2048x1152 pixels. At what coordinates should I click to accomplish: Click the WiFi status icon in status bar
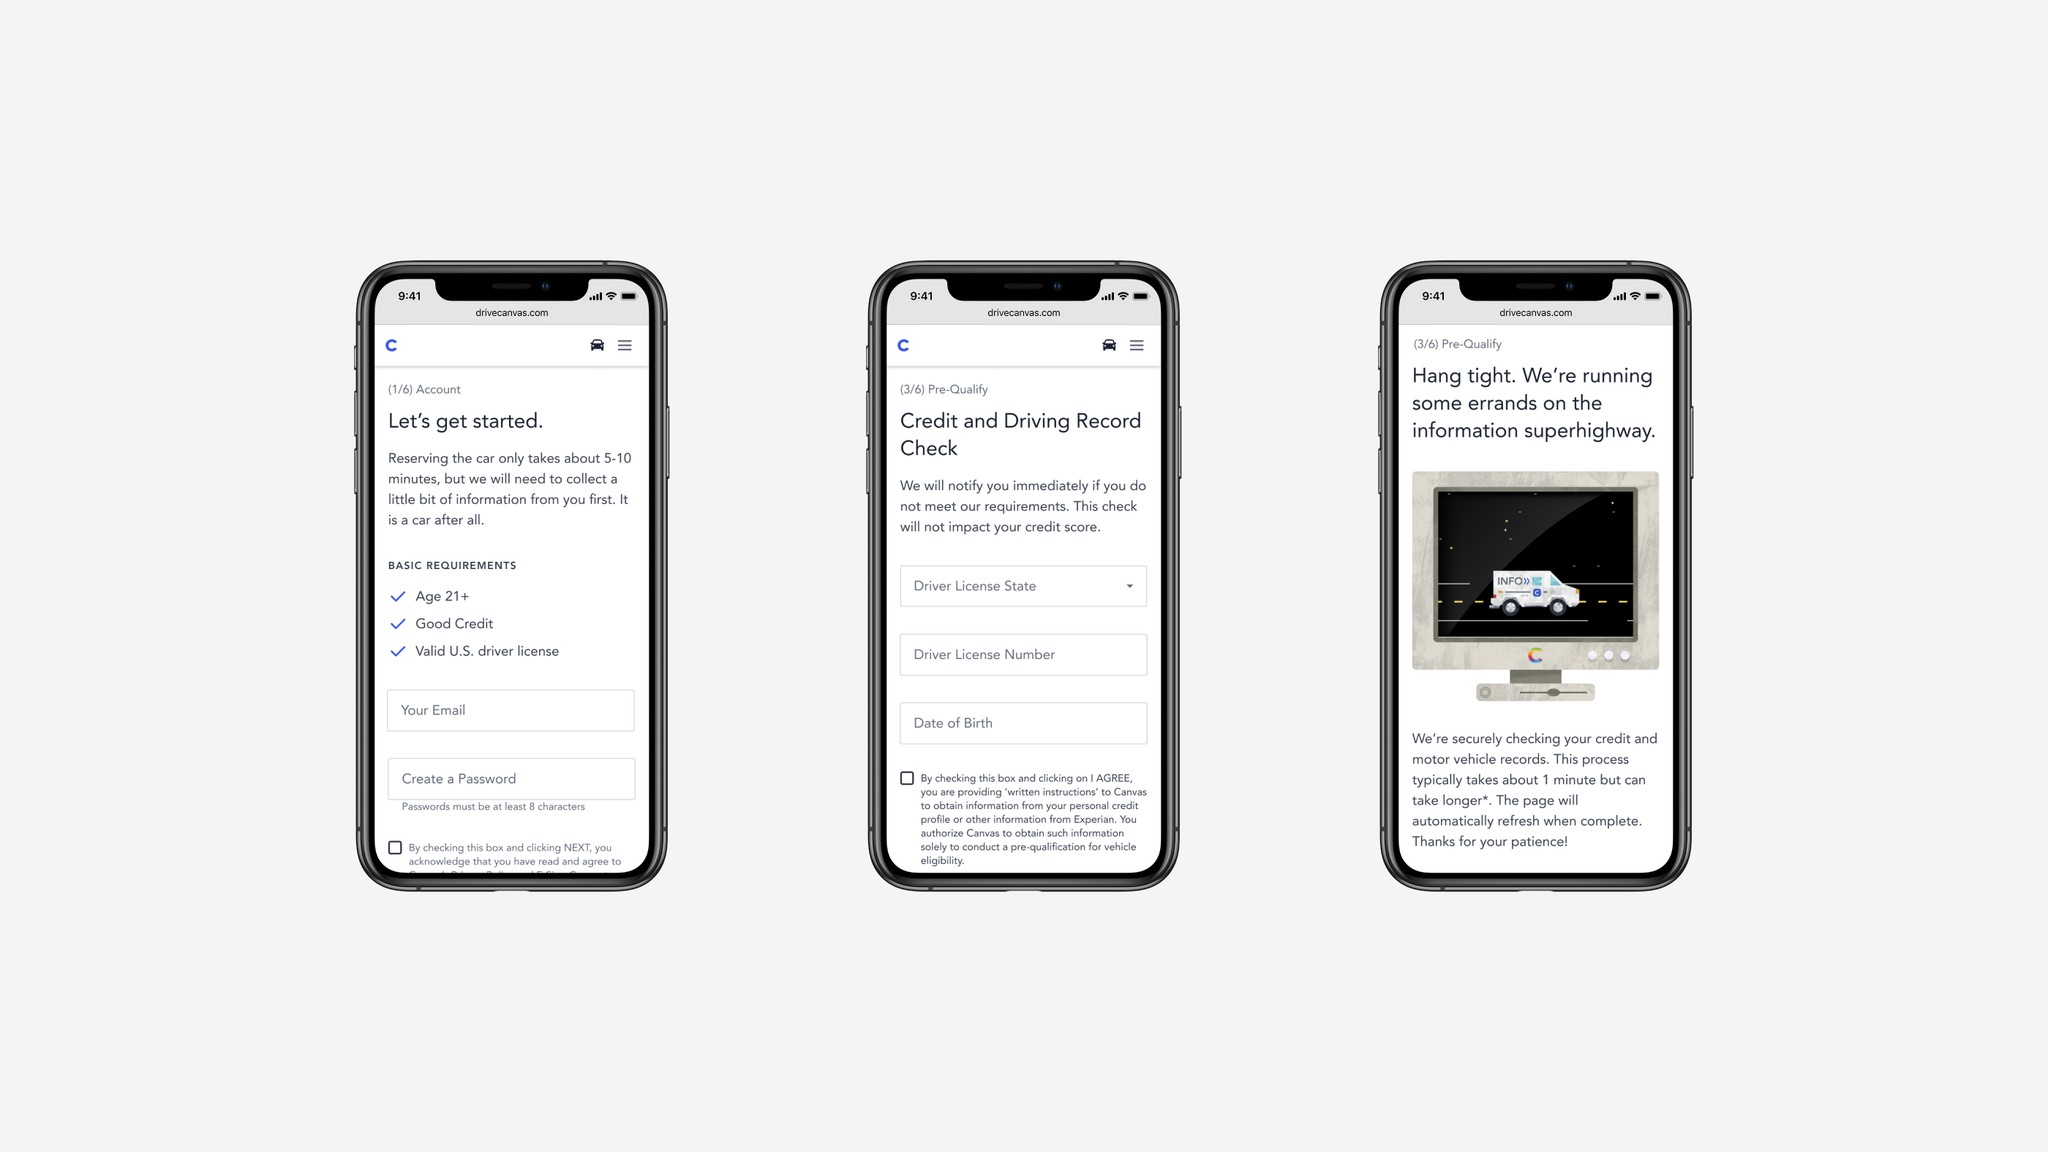point(610,294)
